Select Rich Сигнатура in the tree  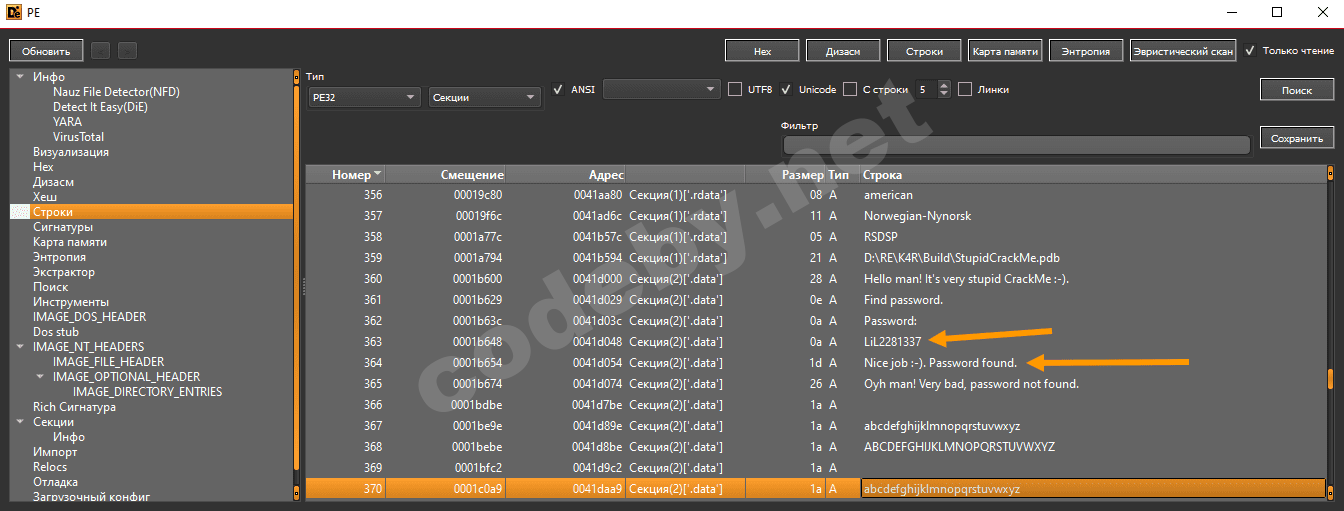tap(74, 407)
